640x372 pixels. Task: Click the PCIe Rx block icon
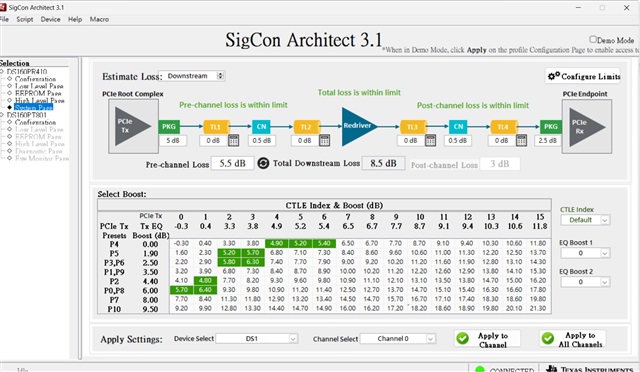(x=587, y=126)
